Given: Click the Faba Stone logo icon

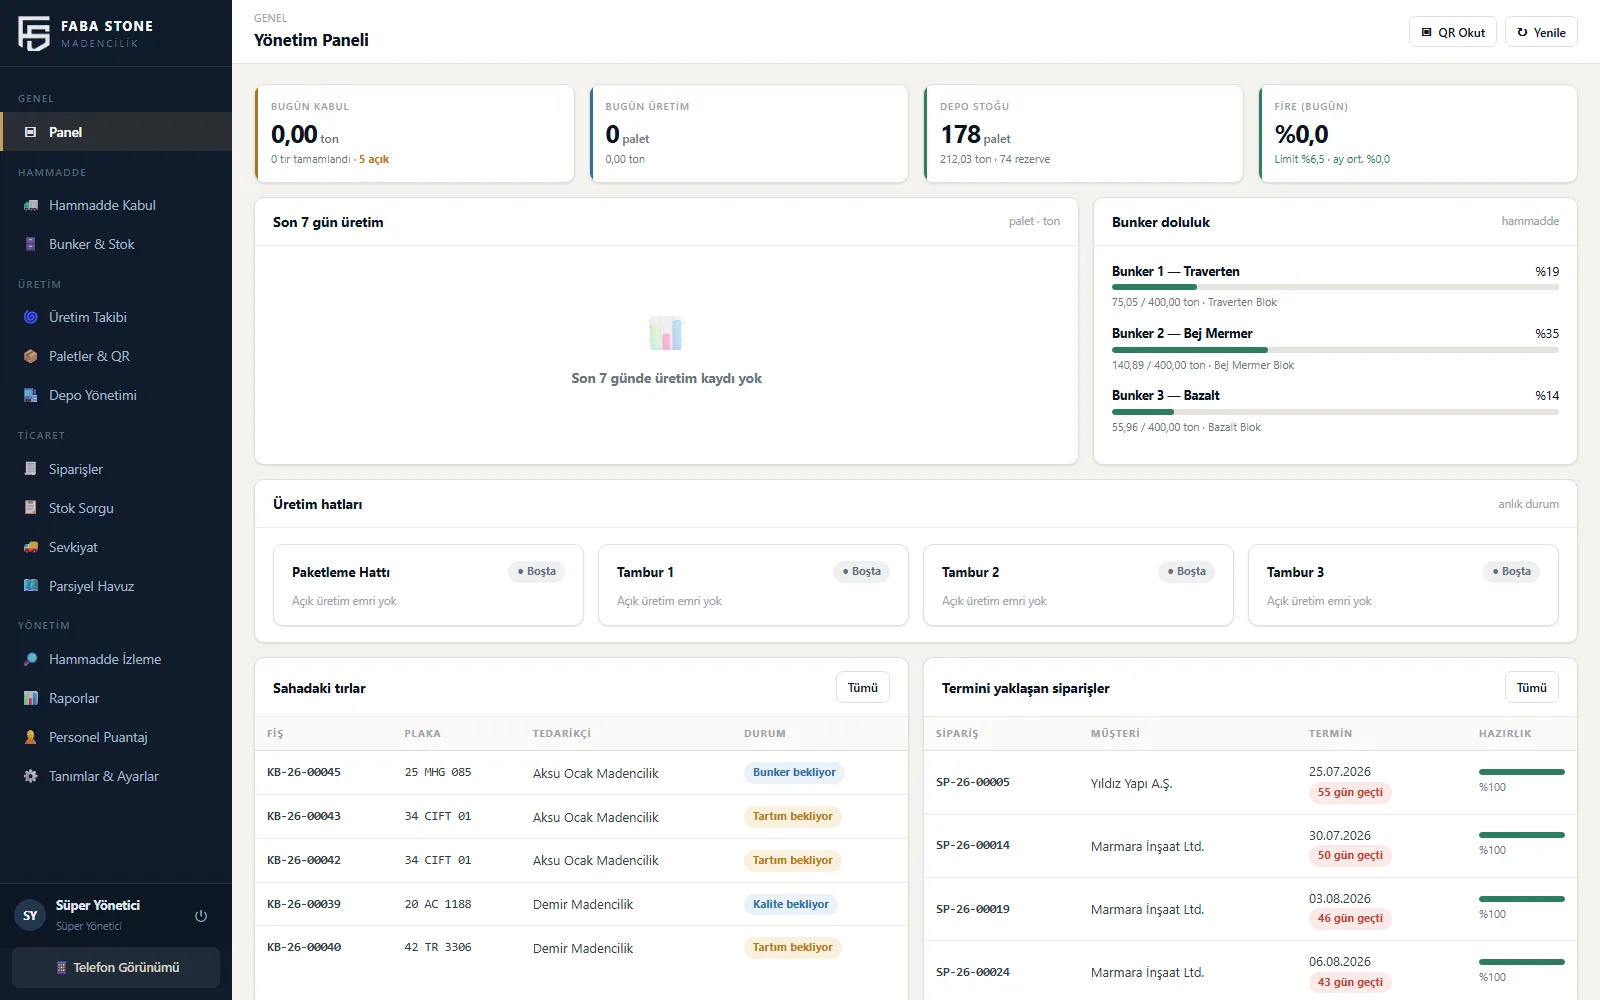Looking at the screenshot, I should tap(34, 33).
